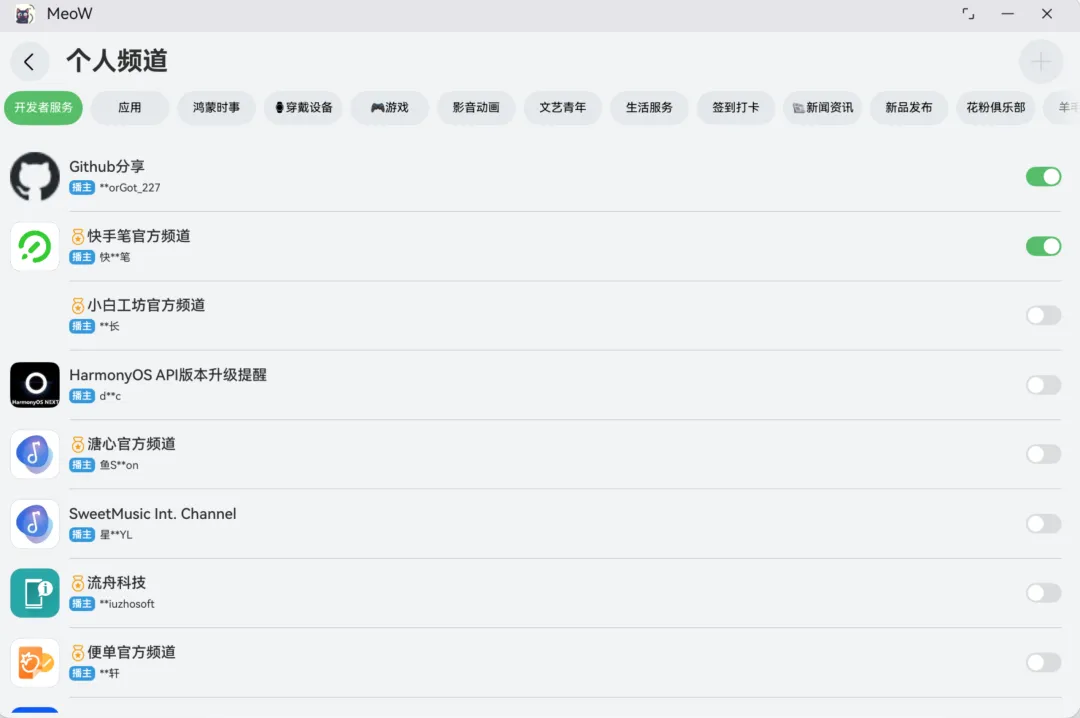Screen dimensions: 1080x718
Task: Open the 溏心官方频道 music note icon
Action: coord(35,454)
